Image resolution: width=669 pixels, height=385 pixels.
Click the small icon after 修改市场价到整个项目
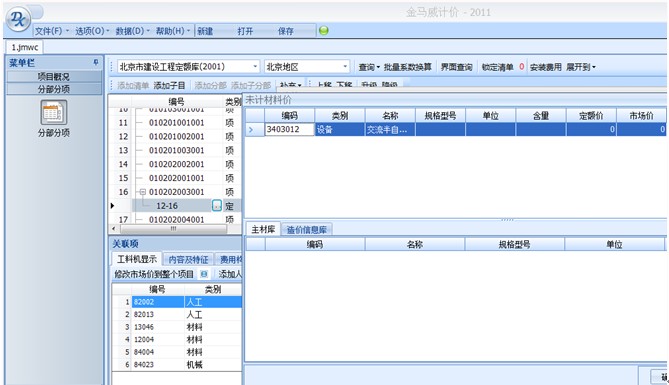click(204, 274)
